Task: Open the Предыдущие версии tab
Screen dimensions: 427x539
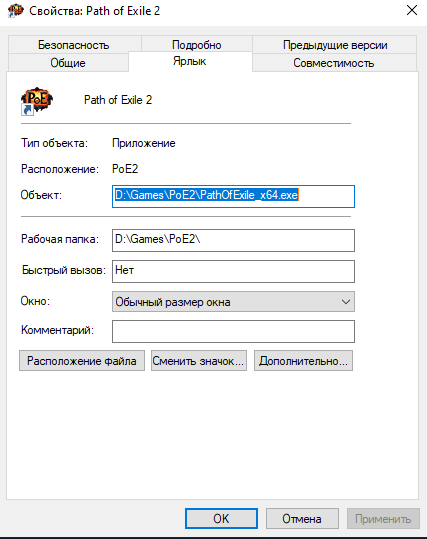Action: [335, 45]
